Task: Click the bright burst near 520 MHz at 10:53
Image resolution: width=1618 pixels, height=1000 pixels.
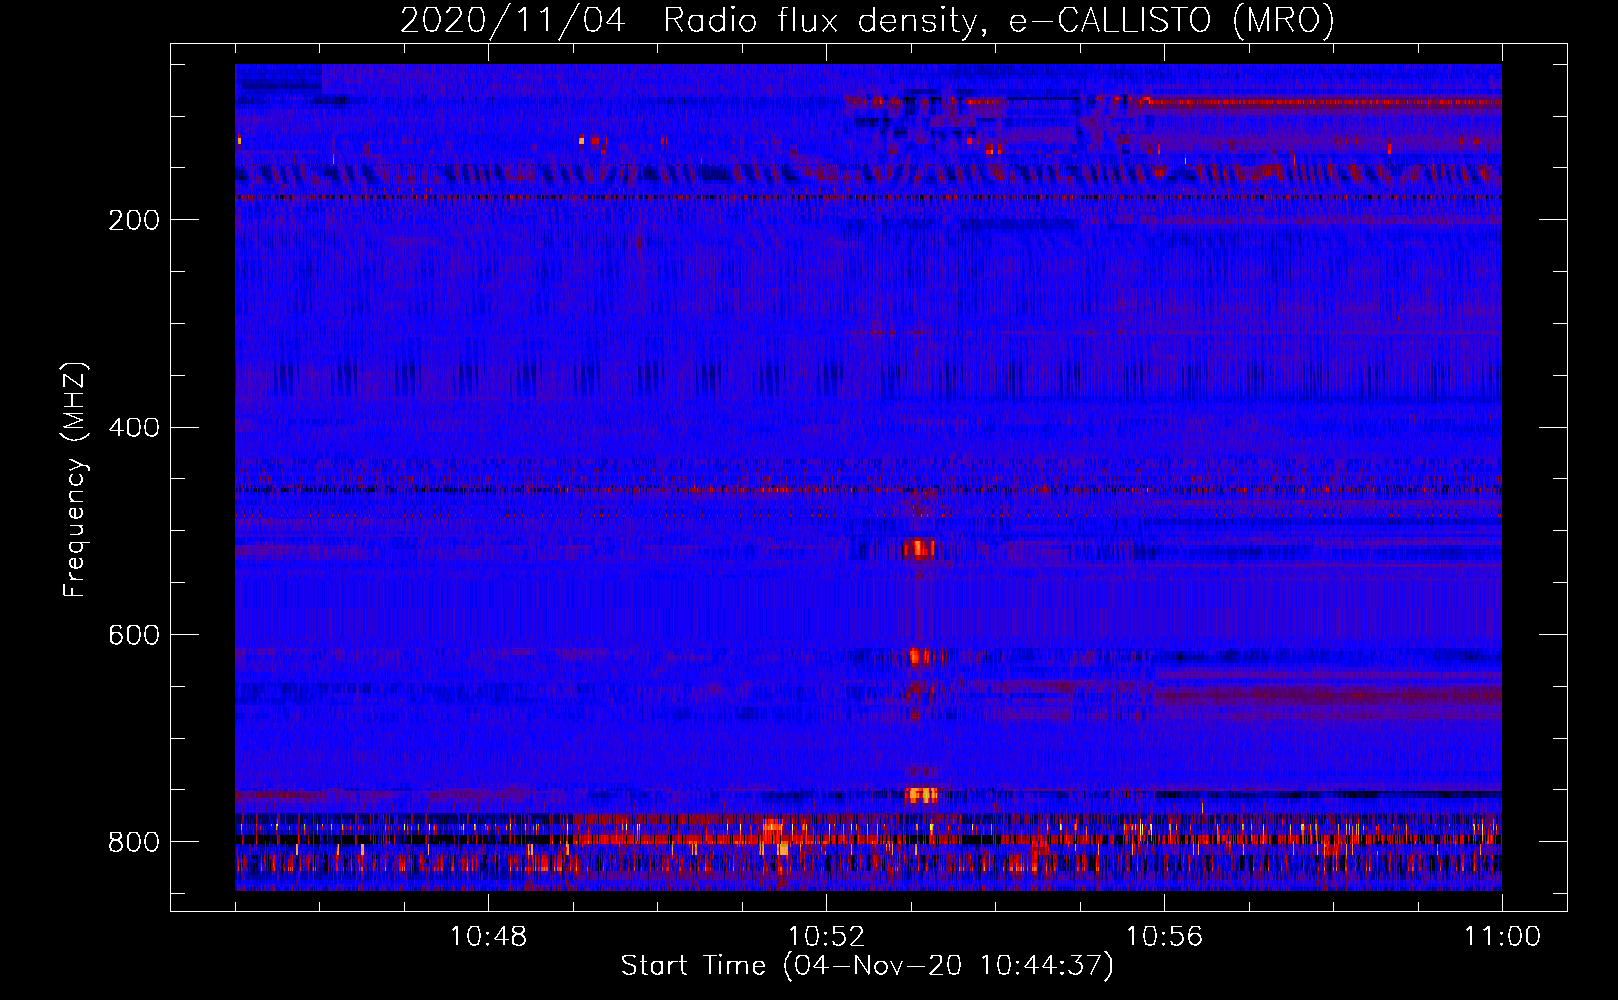Action: (x=919, y=548)
